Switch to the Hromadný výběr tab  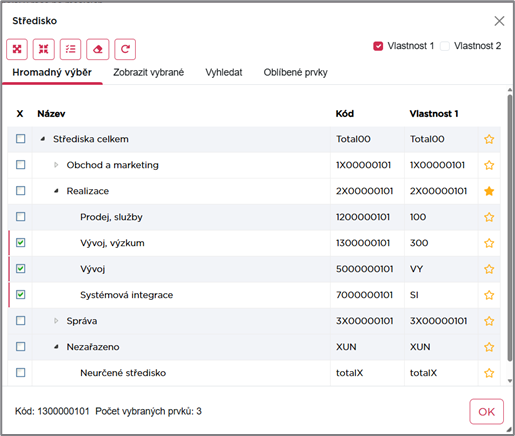(x=52, y=72)
